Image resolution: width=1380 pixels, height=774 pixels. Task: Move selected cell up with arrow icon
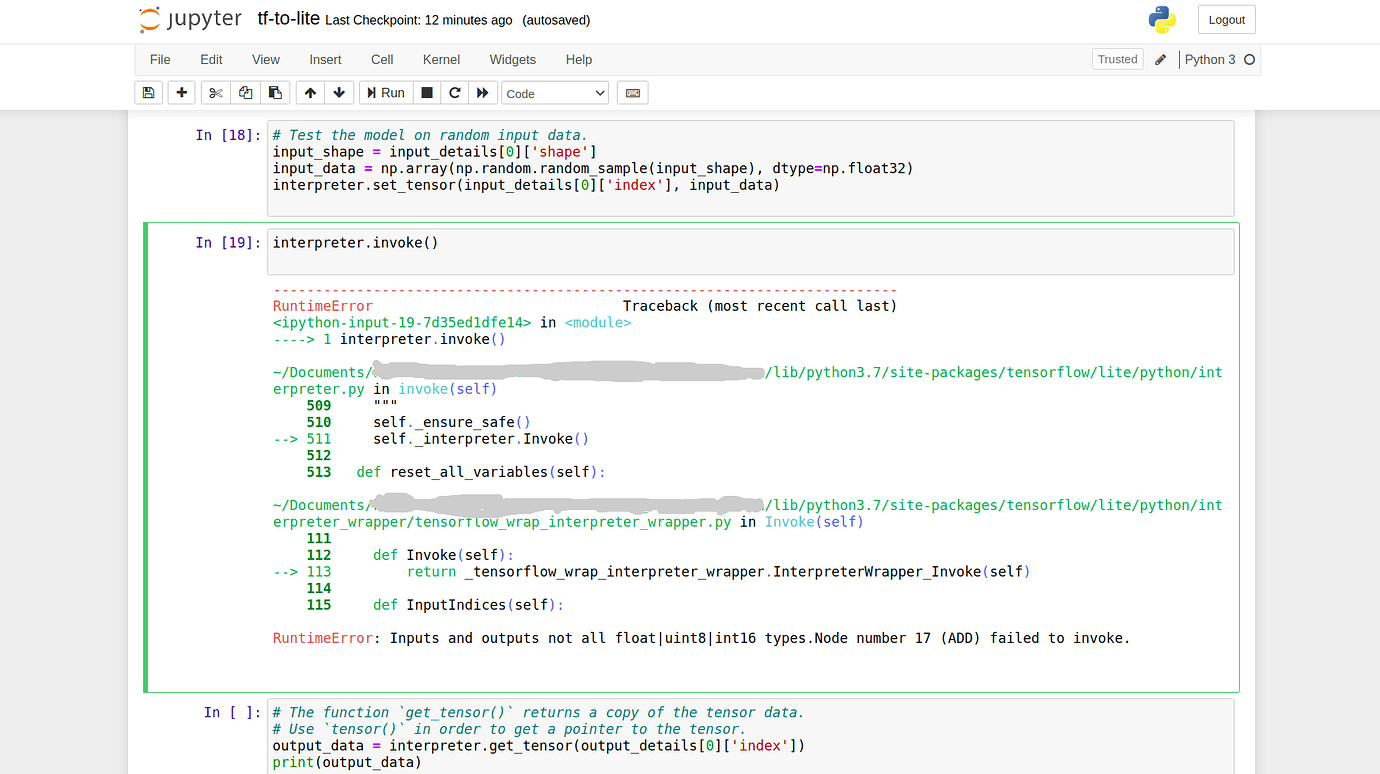click(310, 92)
